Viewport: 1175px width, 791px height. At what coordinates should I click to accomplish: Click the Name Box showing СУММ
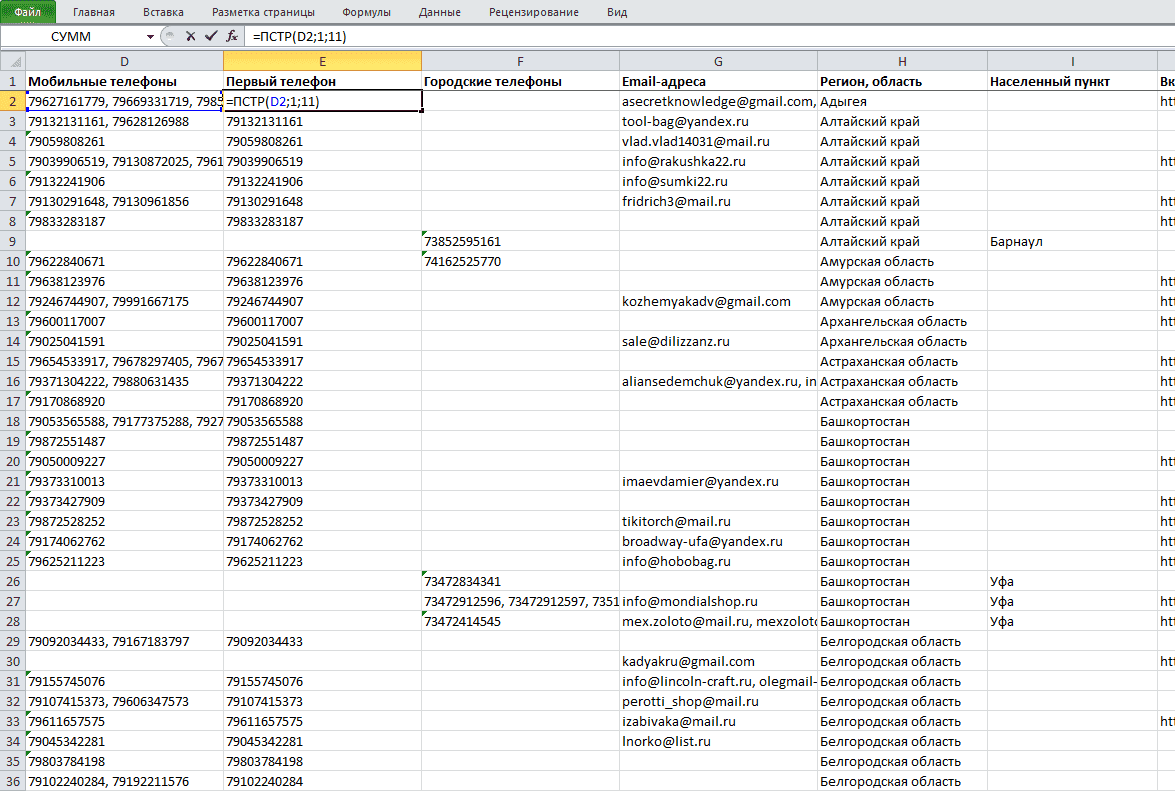(x=72, y=37)
